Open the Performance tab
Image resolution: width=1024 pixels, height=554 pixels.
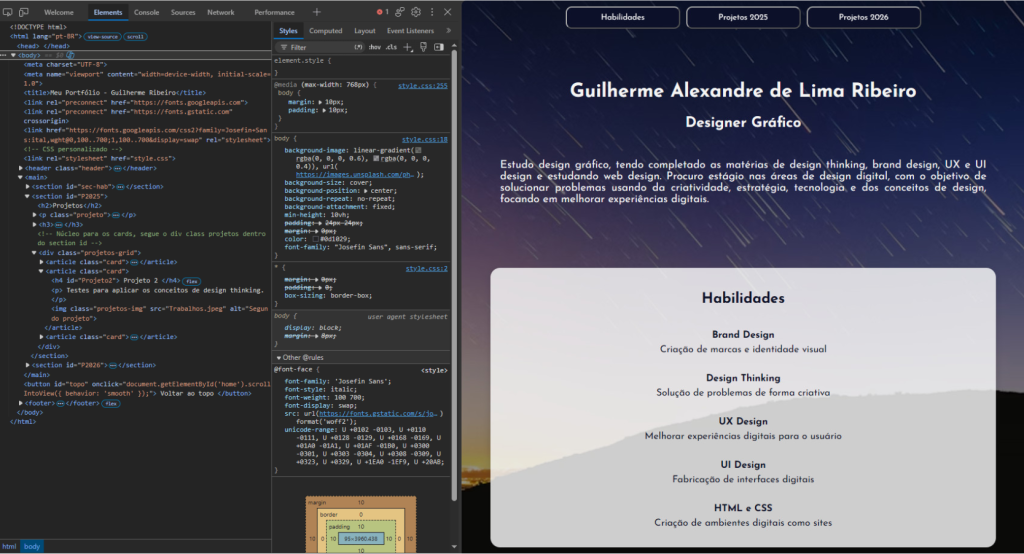[274, 12]
